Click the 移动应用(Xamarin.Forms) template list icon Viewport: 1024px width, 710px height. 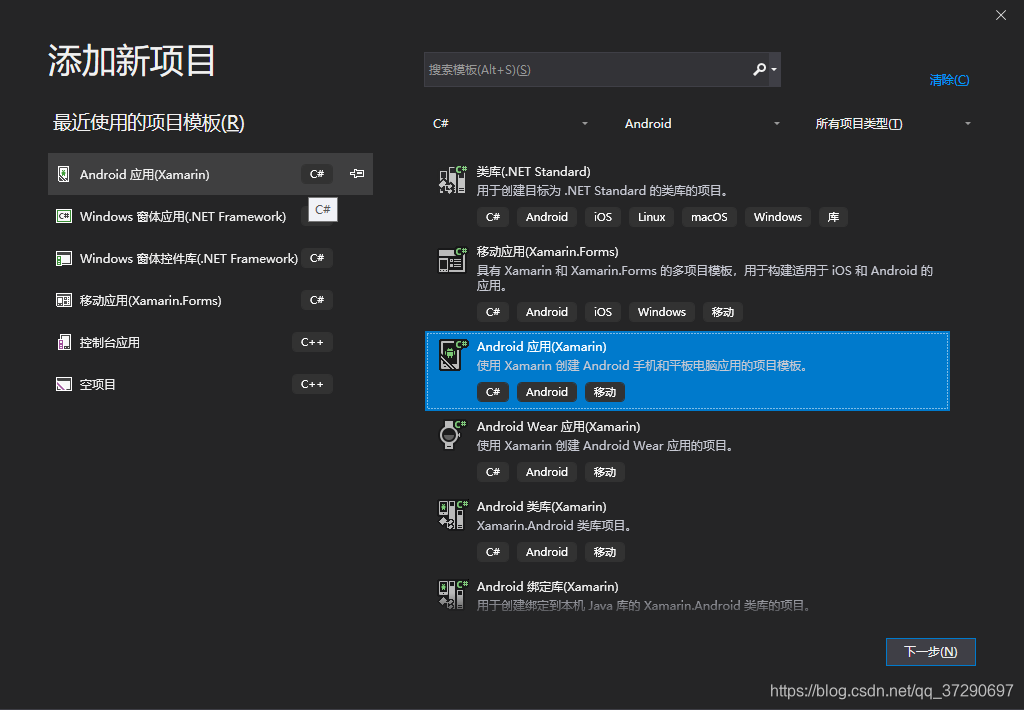453,260
